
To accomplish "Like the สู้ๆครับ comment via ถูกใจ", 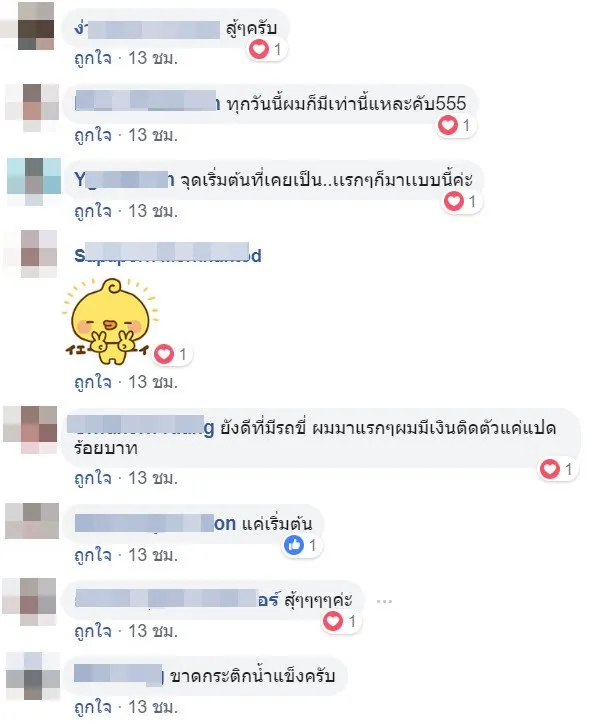I will click(93, 58).
